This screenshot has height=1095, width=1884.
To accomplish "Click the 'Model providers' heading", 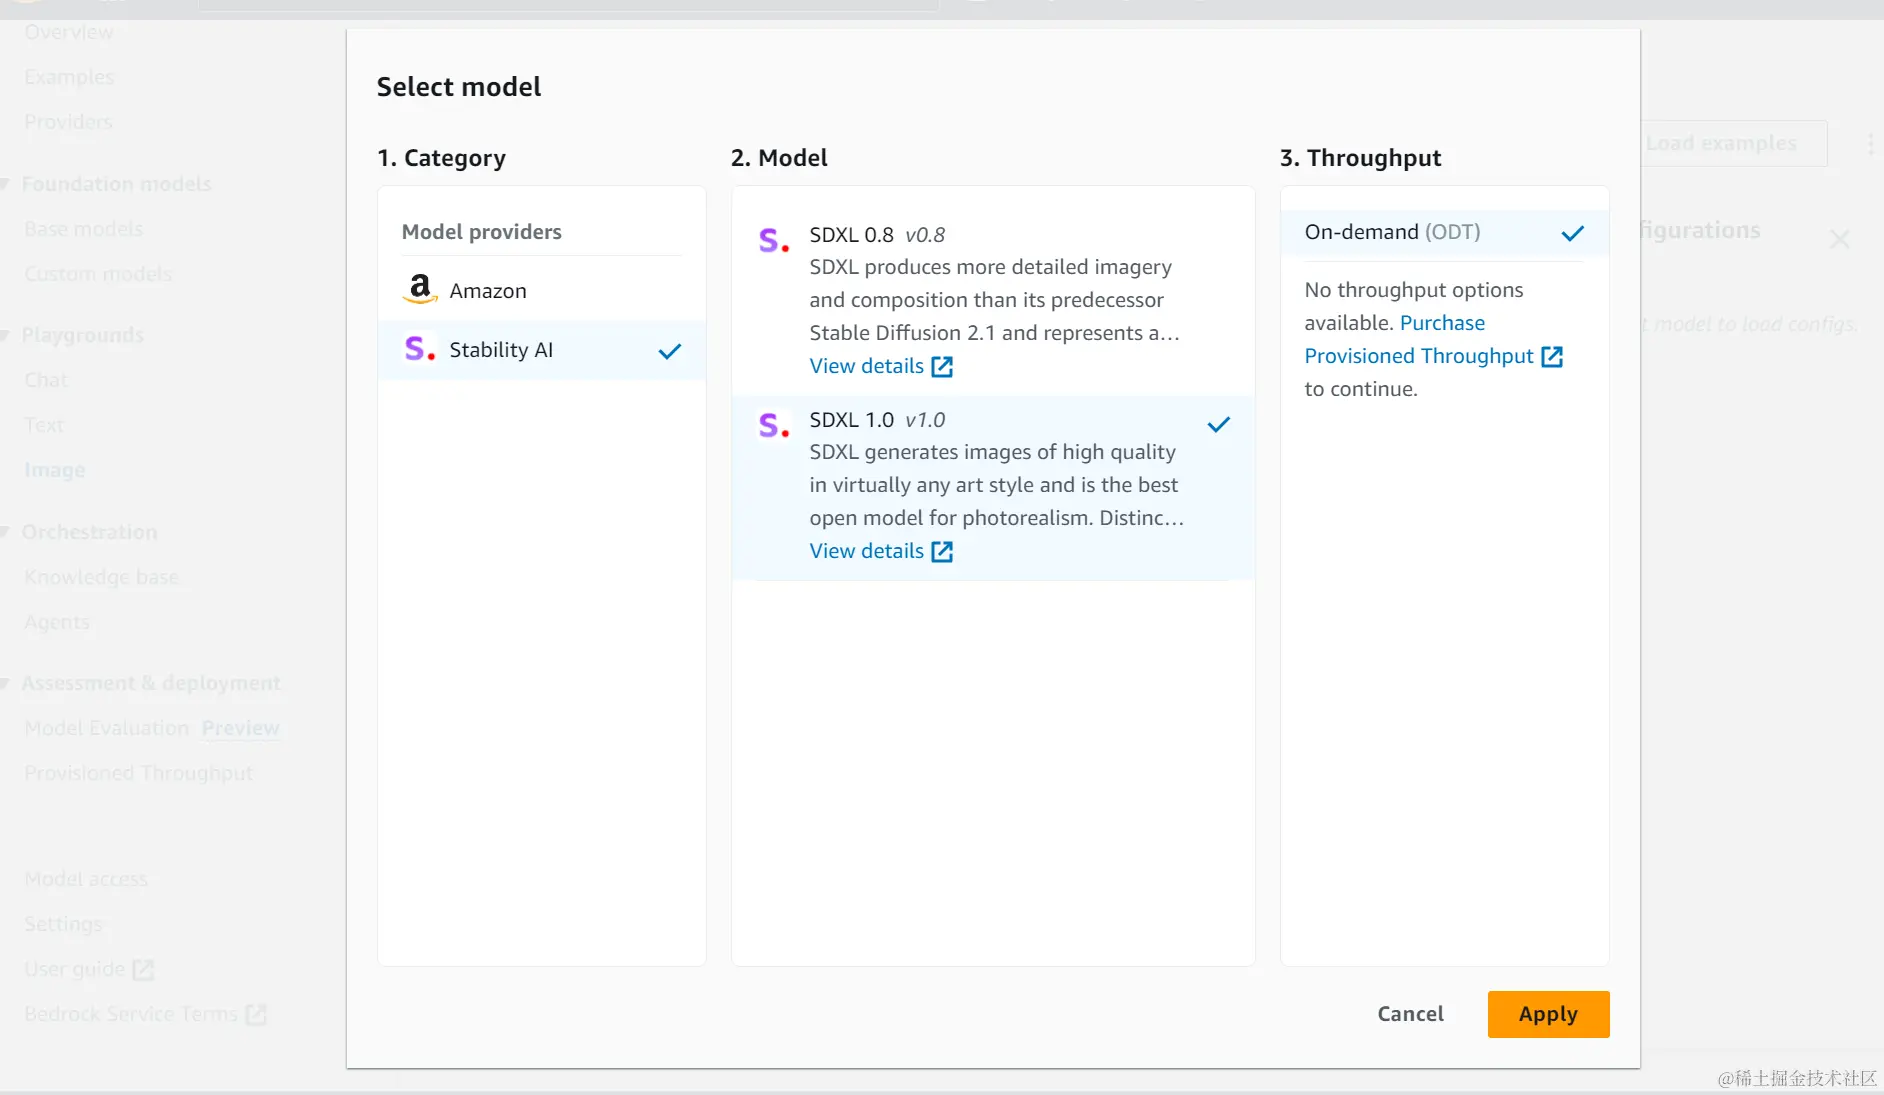I will click(482, 232).
